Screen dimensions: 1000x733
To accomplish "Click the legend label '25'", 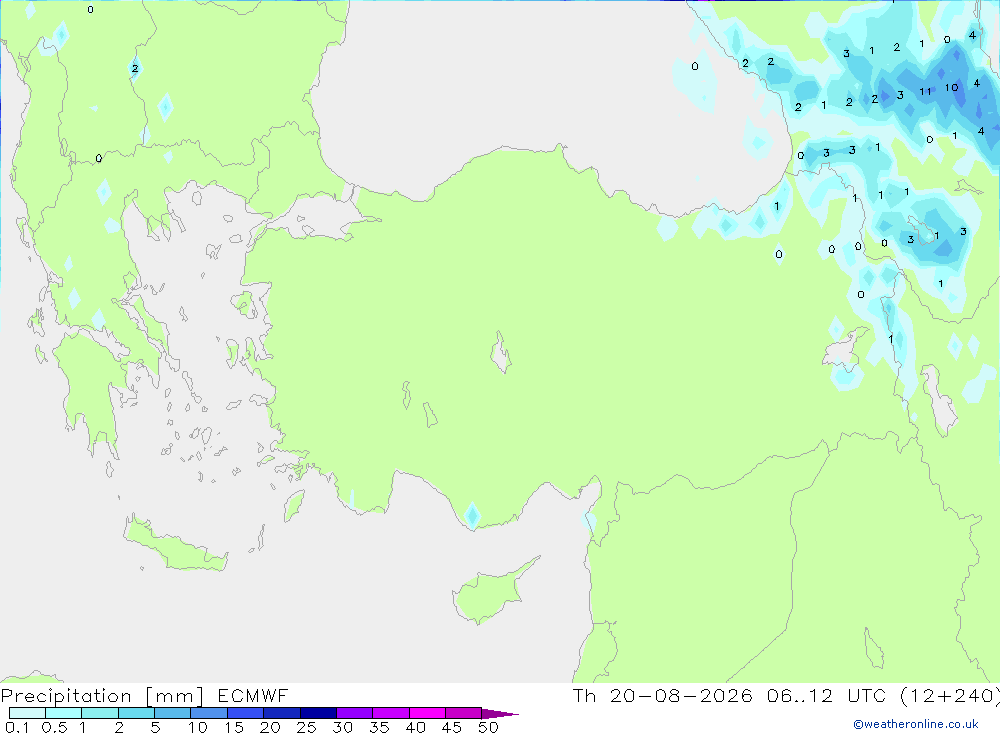I will [x=306, y=727].
